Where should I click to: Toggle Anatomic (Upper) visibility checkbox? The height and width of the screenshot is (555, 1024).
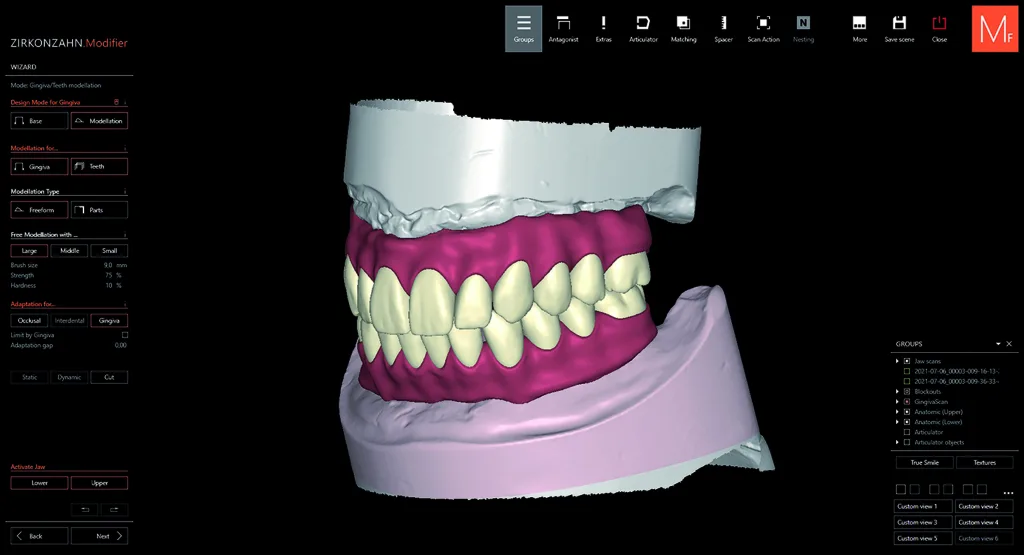[906, 412]
